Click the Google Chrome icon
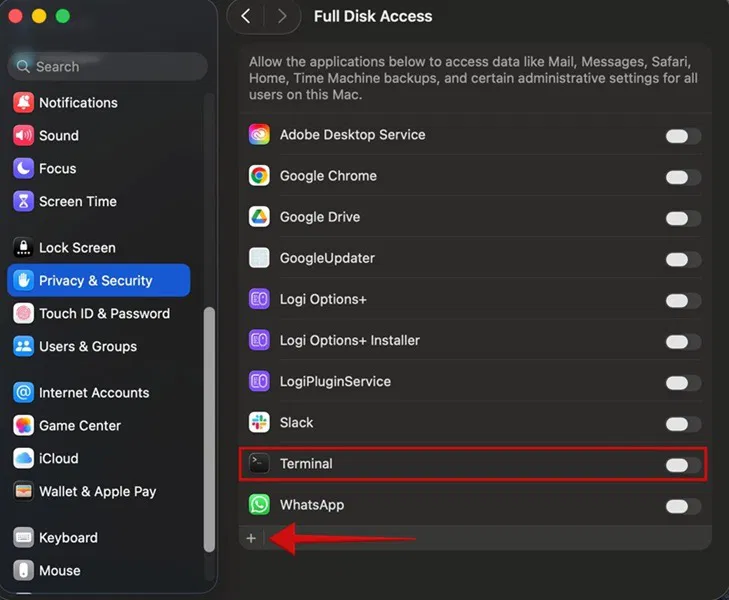 click(x=259, y=176)
